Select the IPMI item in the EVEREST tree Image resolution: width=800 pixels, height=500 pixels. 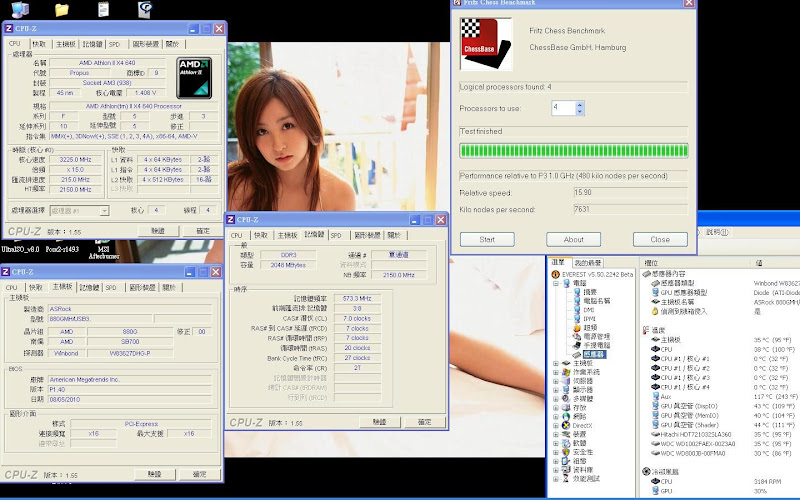(589, 318)
